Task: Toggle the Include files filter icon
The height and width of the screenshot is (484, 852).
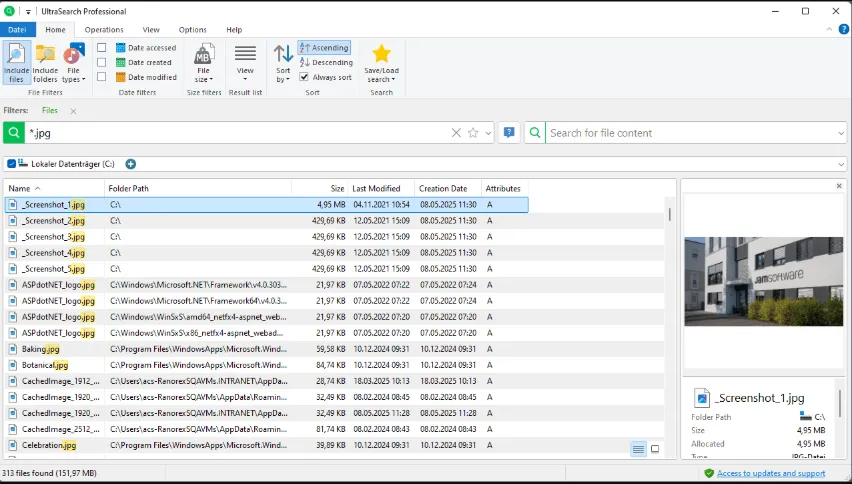Action: (16, 62)
